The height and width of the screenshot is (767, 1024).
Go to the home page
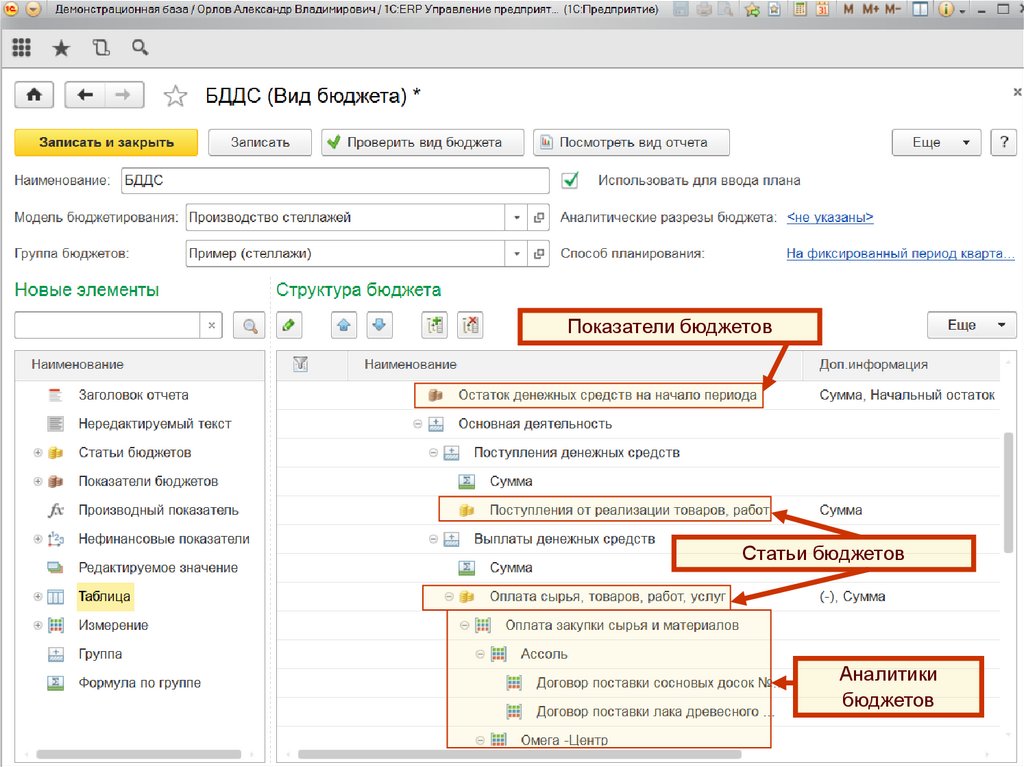34,95
